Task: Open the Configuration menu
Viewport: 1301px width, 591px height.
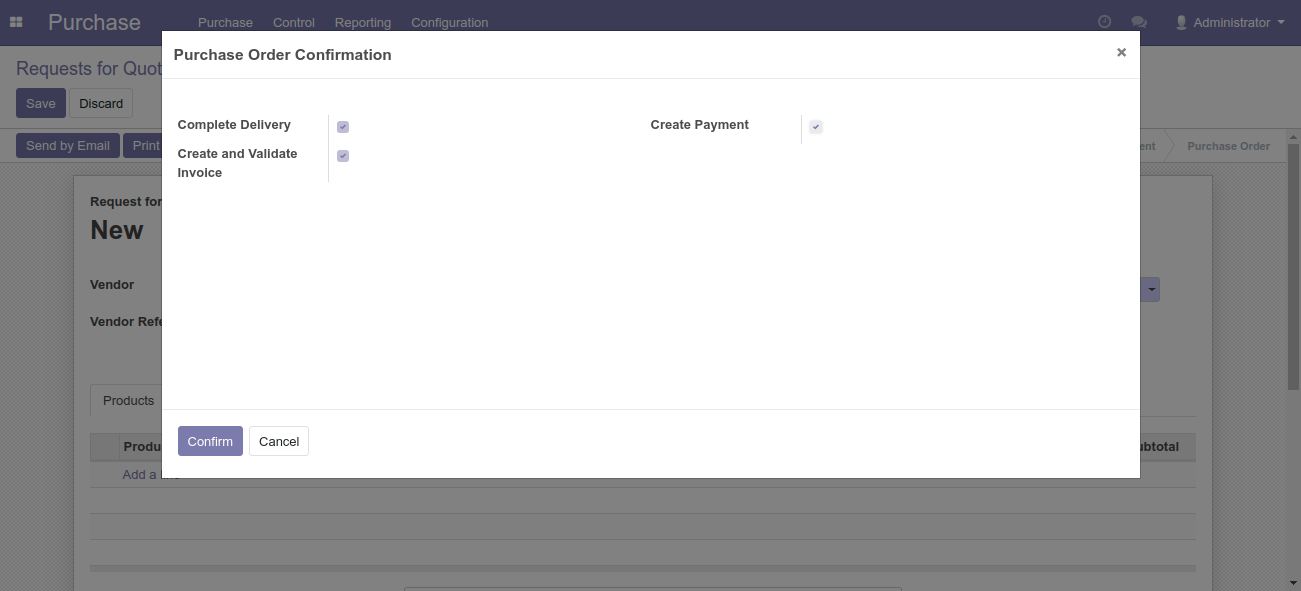Action: 449,22
